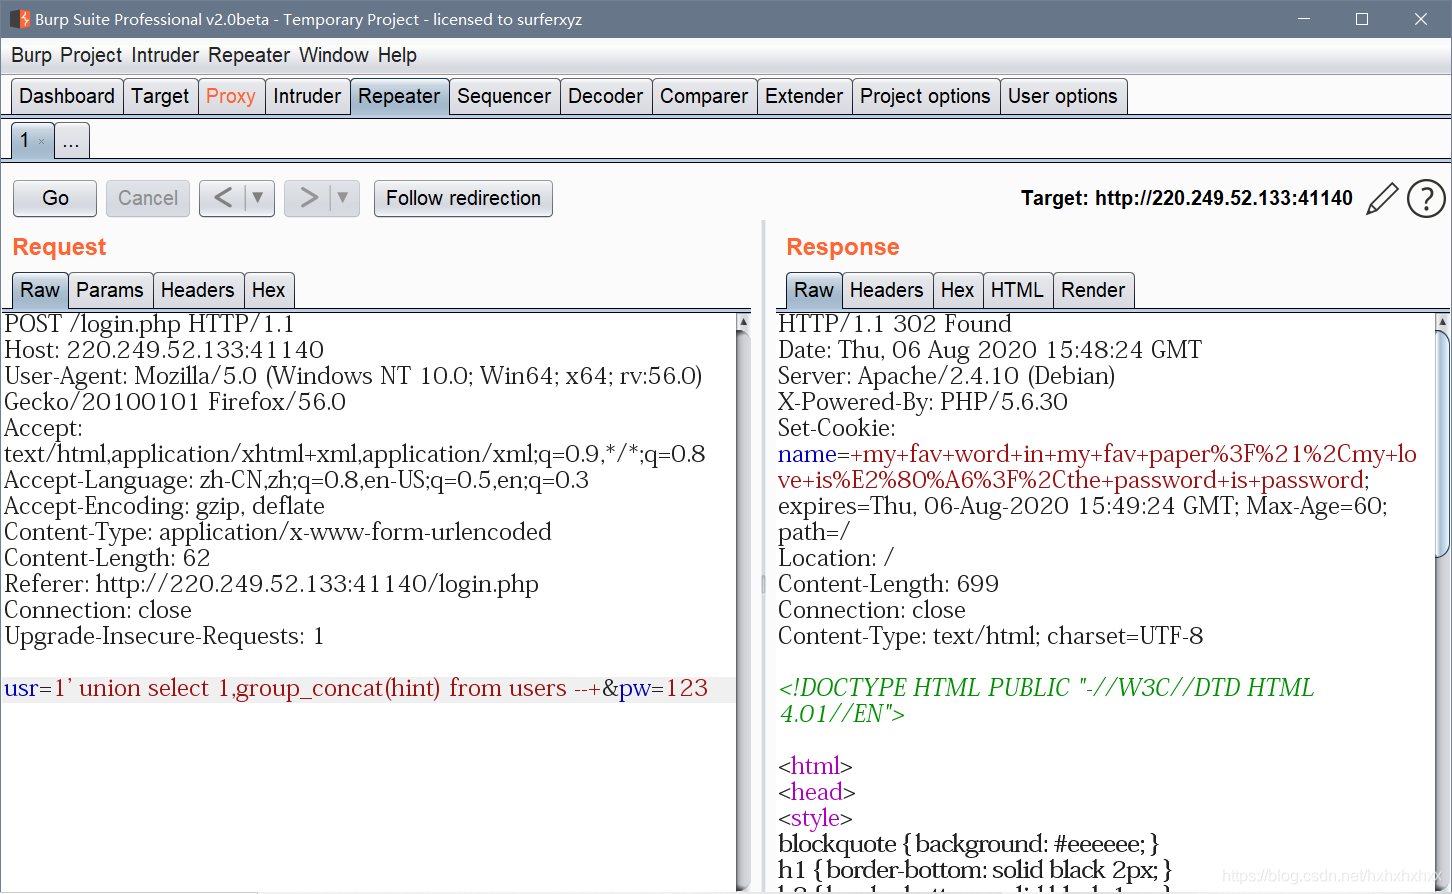Open the Help menu
The image size is (1452, 894).
coord(397,55)
